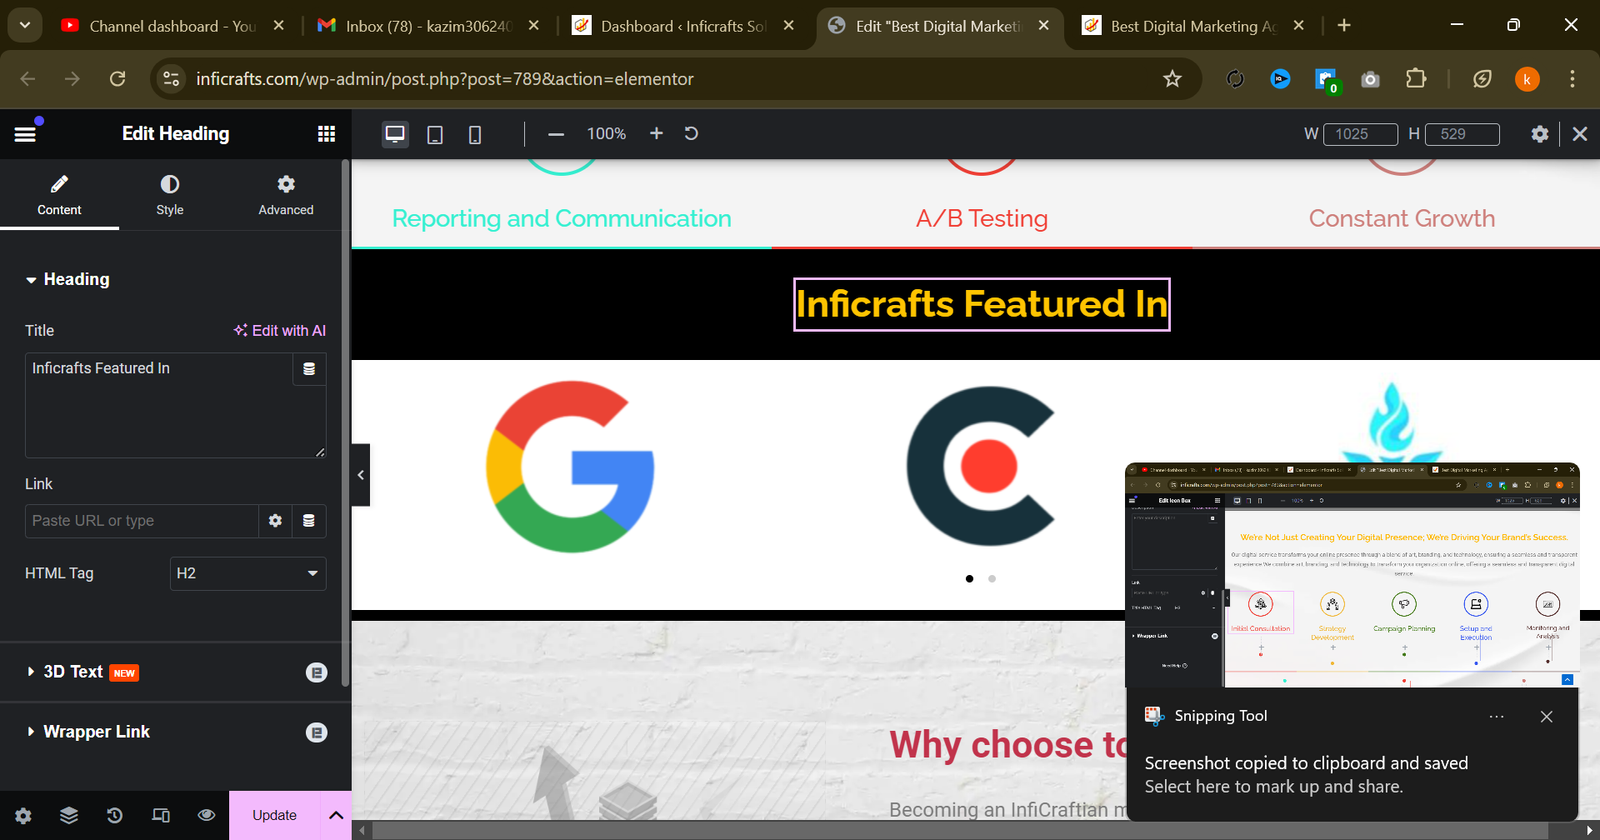1600x840 pixels.
Task: Open the widgets grid panel
Action: click(x=326, y=134)
